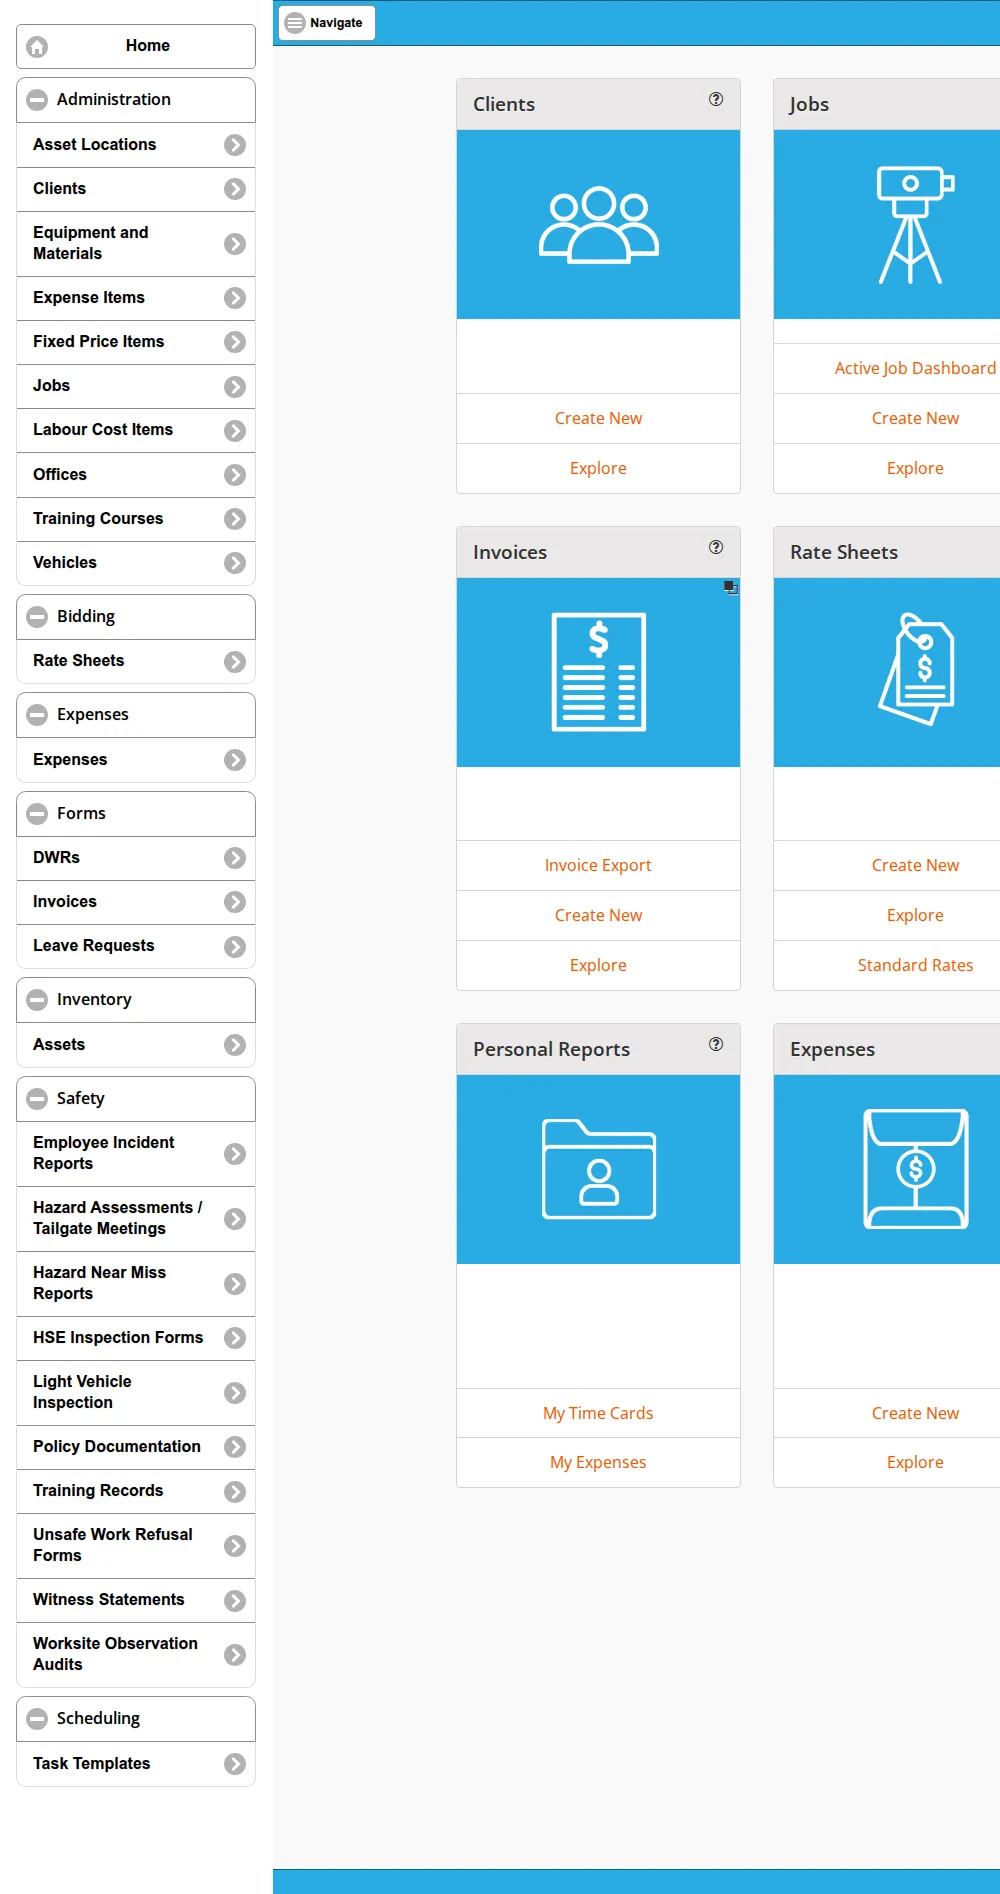Click Explore on Expenses card
This screenshot has height=1894, width=1000.
(915, 1462)
